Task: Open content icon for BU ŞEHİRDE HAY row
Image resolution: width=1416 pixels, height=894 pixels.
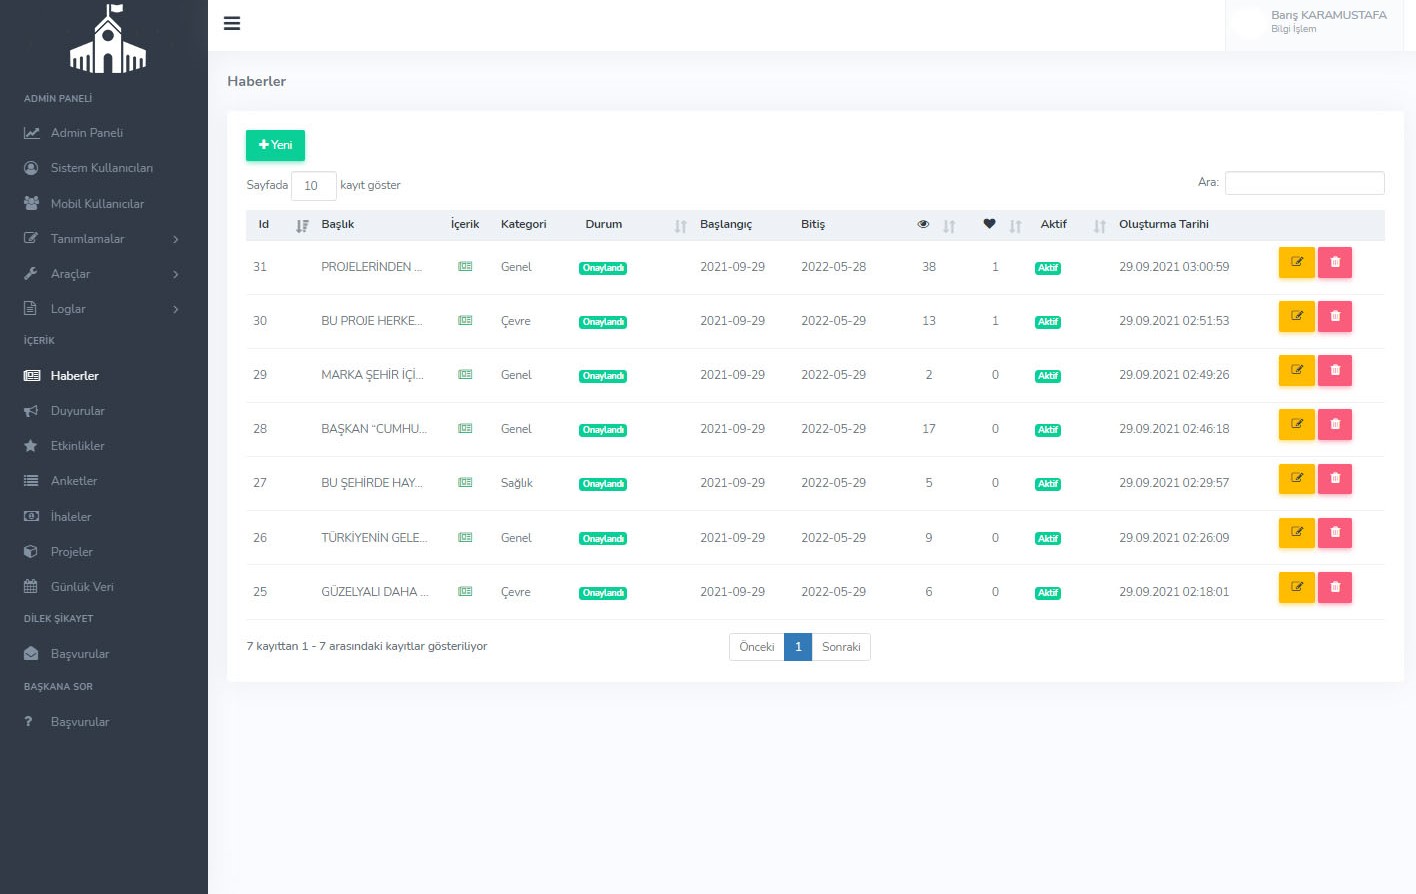Action: pos(465,483)
